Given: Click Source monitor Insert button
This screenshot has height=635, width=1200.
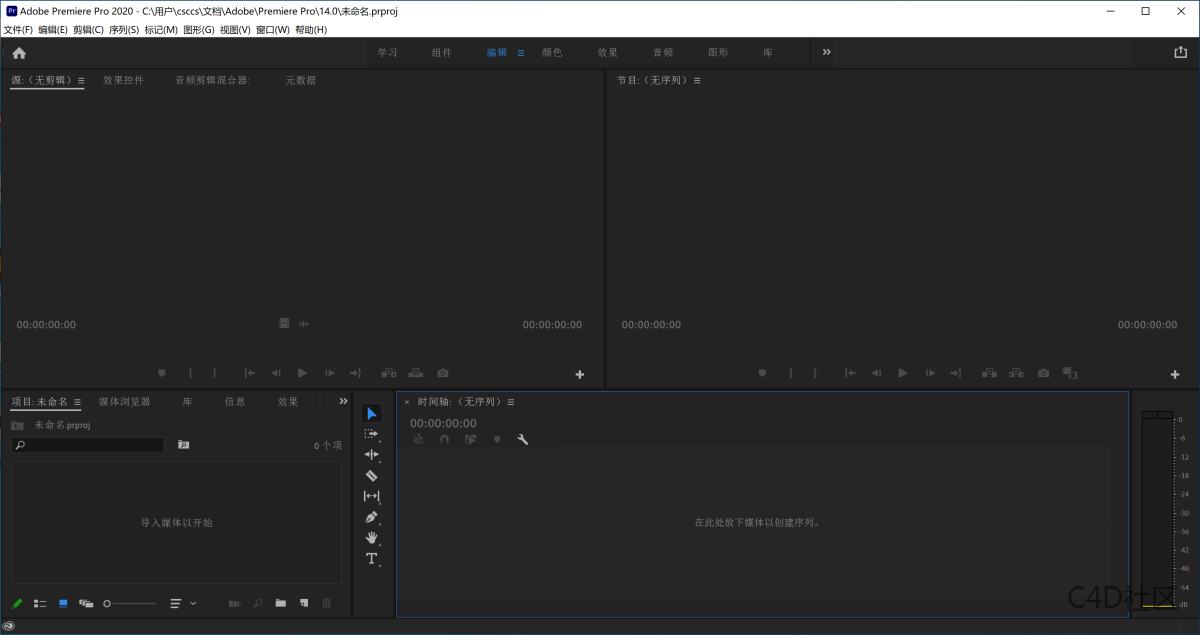Looking at the screenshot, I should pos(389,373).
